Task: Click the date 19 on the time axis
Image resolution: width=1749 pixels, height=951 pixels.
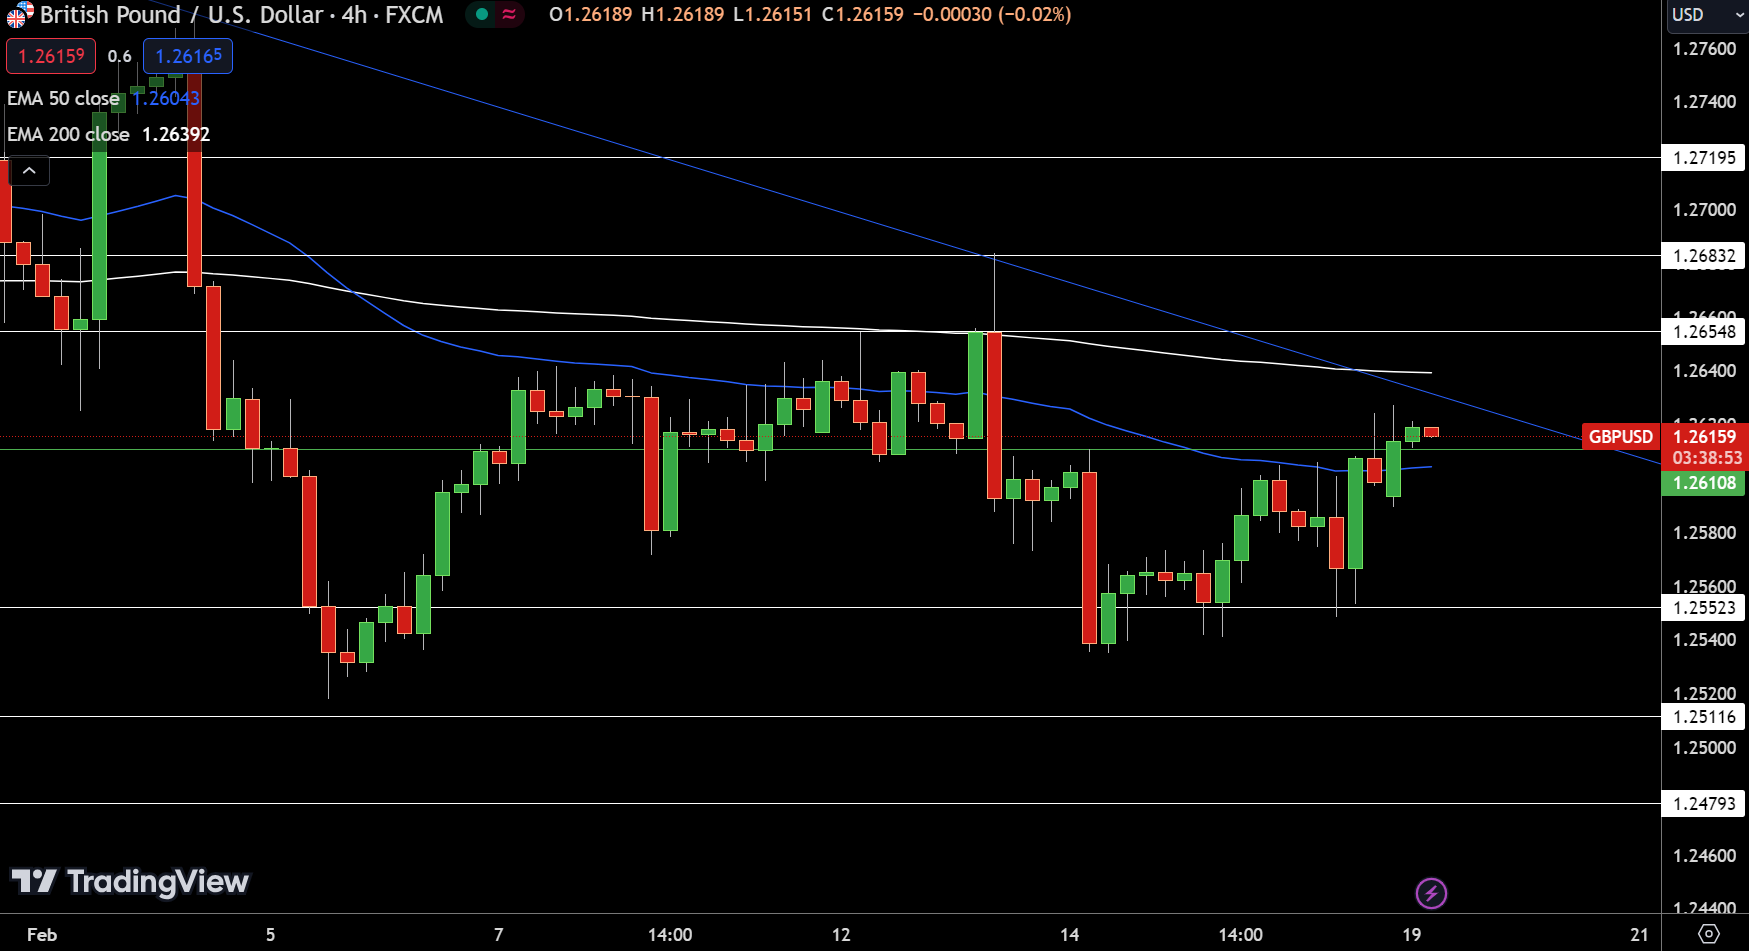Action: pos(1411,935)
